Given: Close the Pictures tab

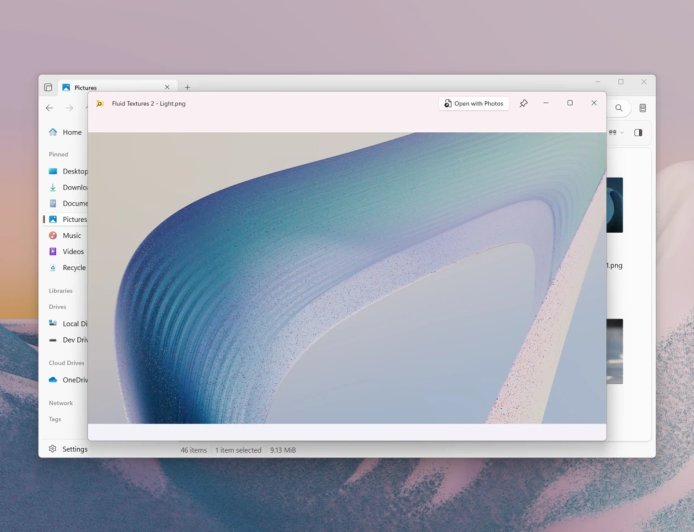Looking at the screenshot, I should tap(167, 87).
